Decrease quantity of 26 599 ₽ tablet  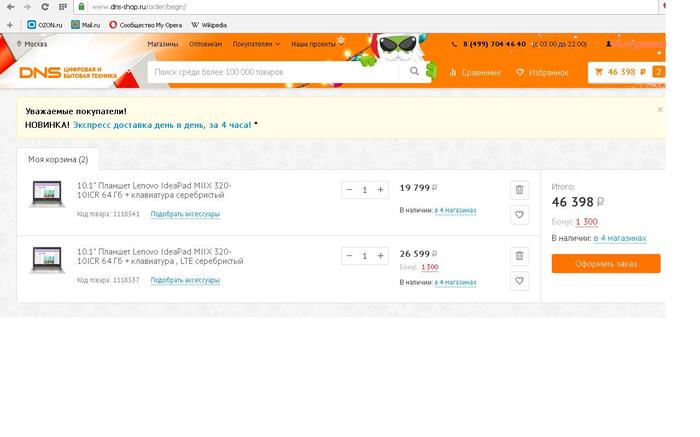pyautogui.click(x=350, y=256)
